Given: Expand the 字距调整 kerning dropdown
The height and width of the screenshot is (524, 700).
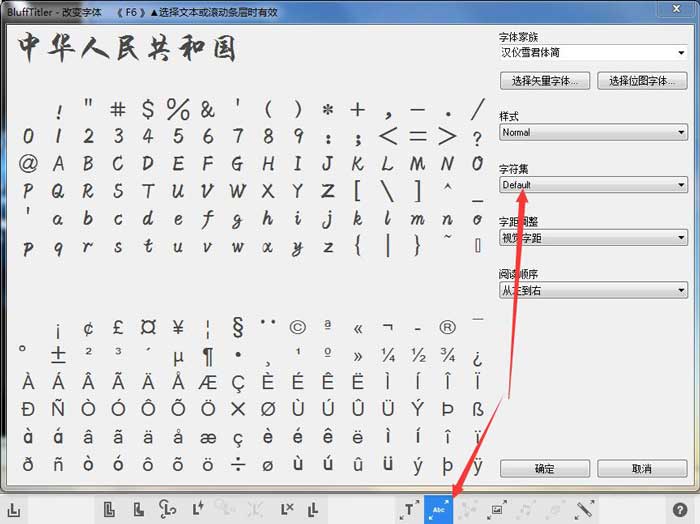Looking at the screenshot, I should coord(593,237).
